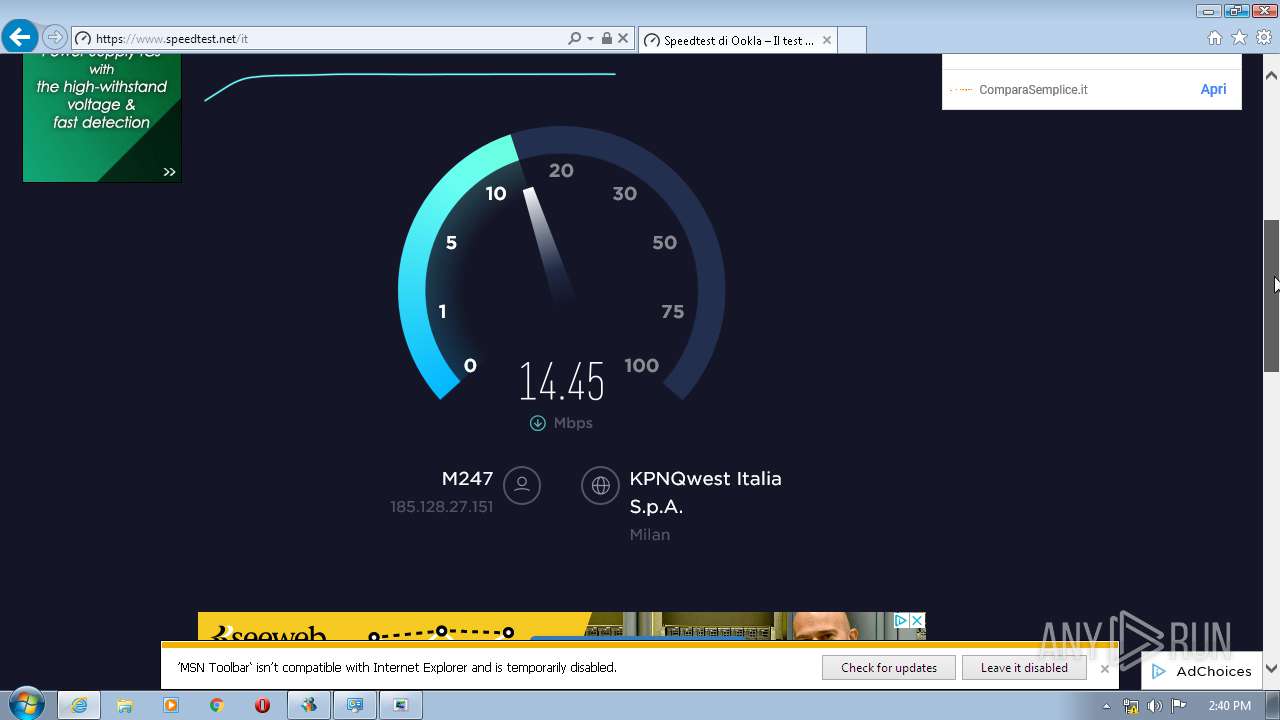Click the globe server icon
1280x720 pixels.
(600, 486)
